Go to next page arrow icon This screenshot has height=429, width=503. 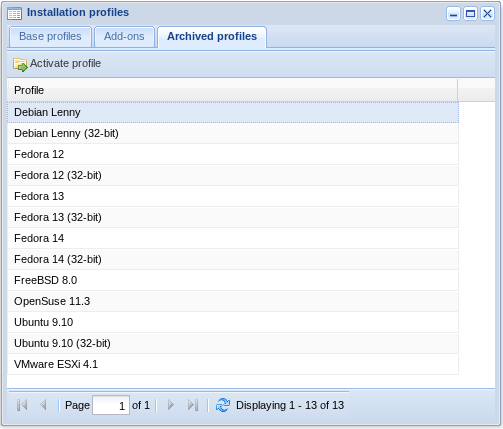pos(171,405)
